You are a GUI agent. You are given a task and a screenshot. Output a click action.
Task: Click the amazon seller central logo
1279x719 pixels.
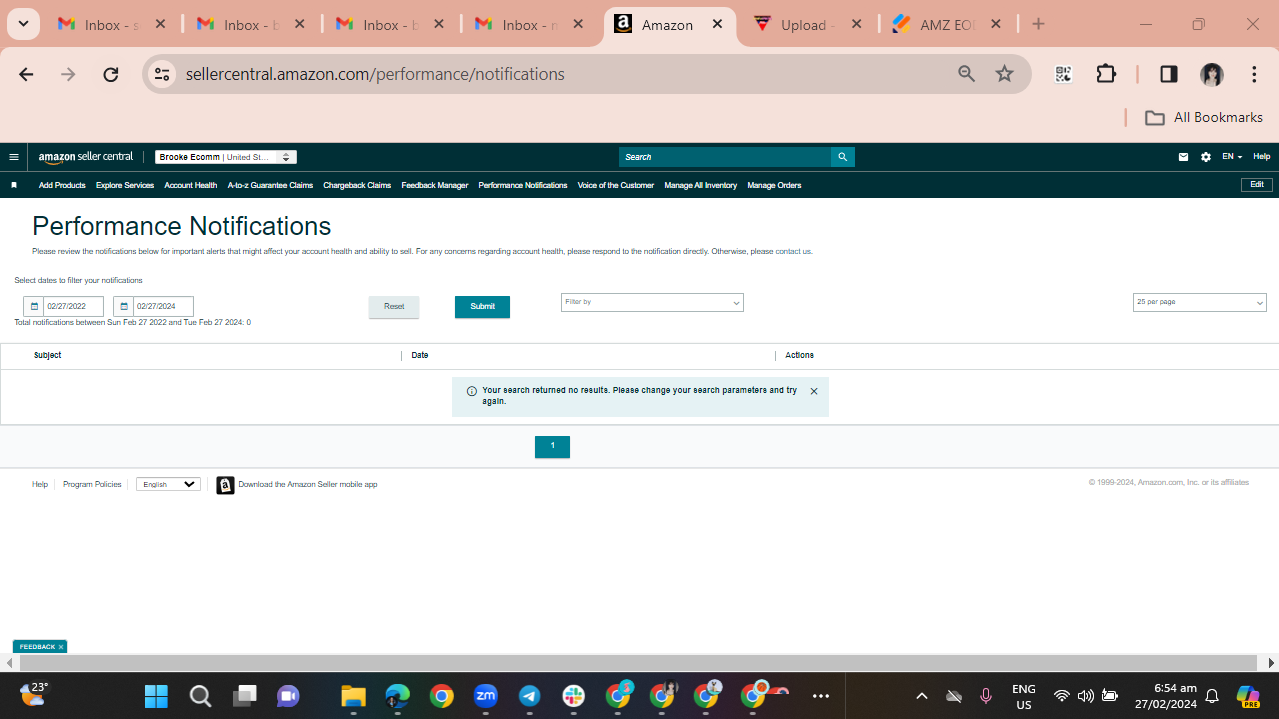click(x=86, y=157)
